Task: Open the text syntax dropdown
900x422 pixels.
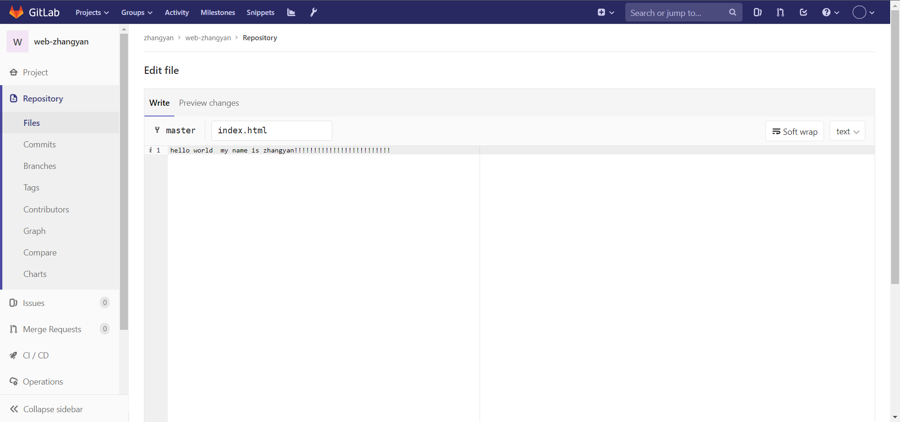Action: (847, 131)
